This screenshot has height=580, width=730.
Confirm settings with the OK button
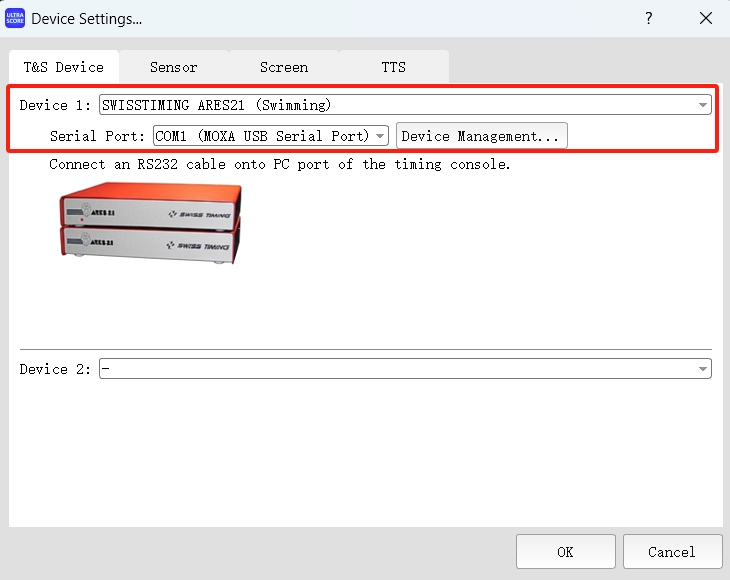tap(565, 552)
